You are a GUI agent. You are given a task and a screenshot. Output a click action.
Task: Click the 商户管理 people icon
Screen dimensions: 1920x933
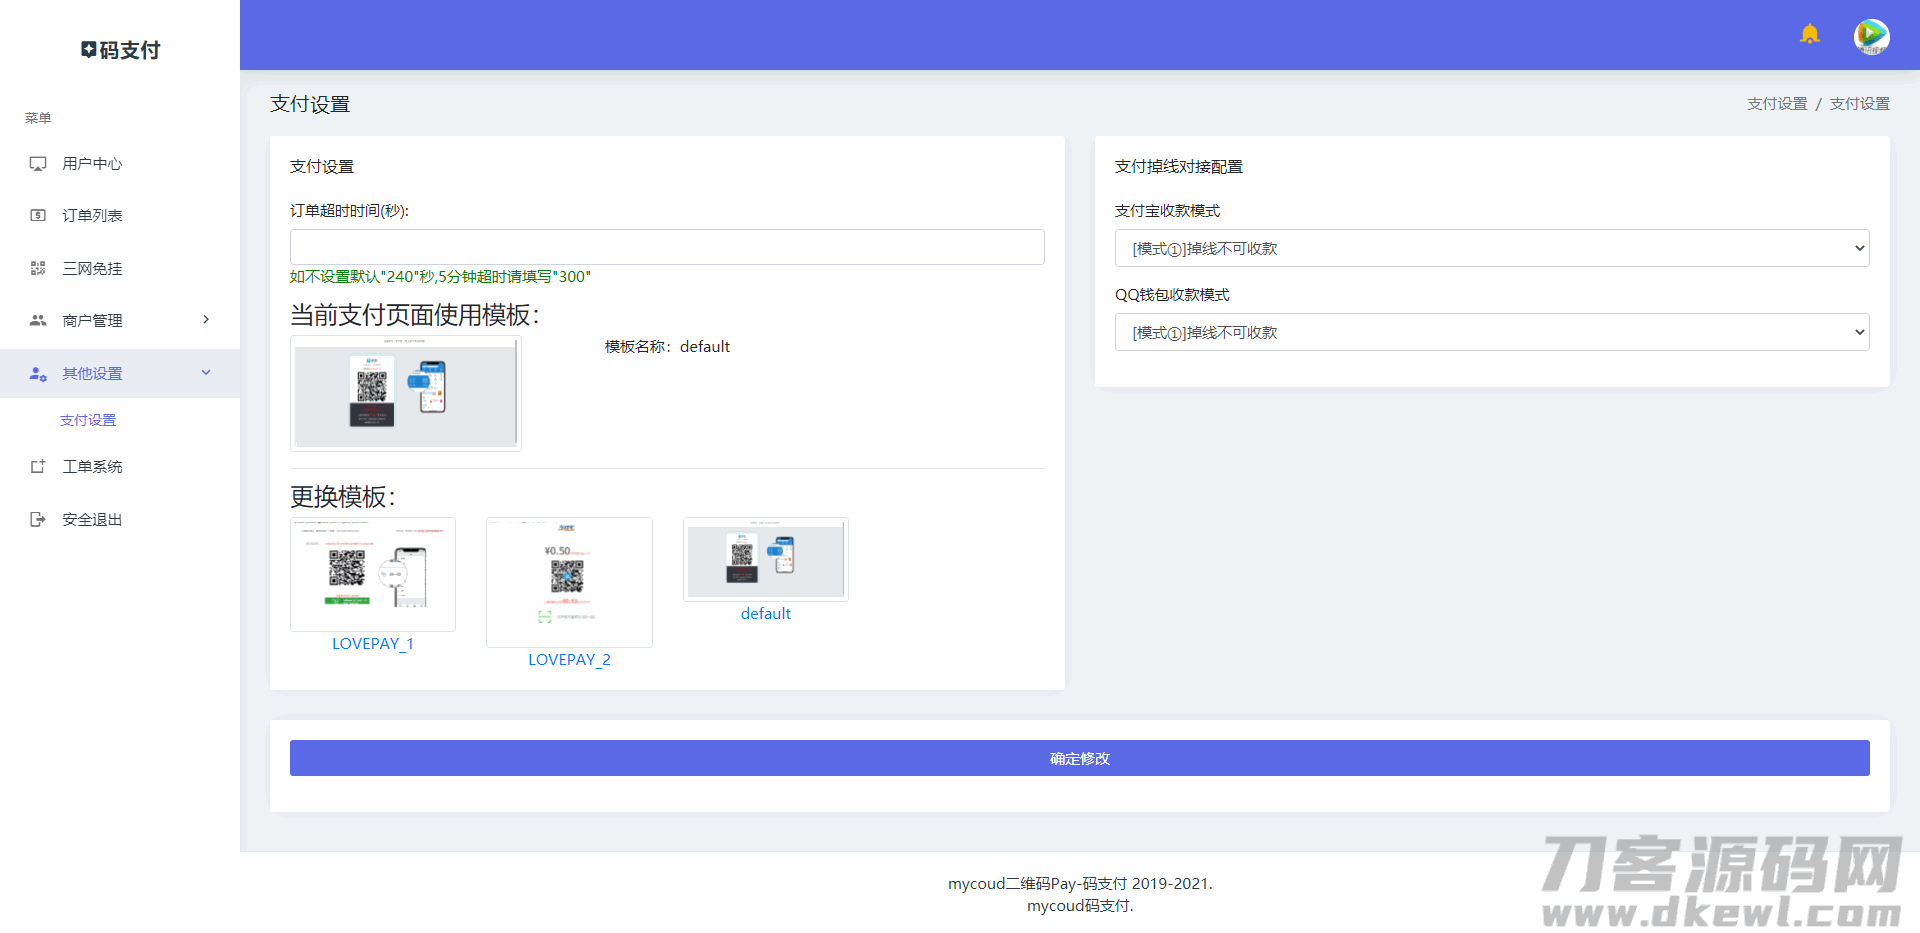click(38, 320)
